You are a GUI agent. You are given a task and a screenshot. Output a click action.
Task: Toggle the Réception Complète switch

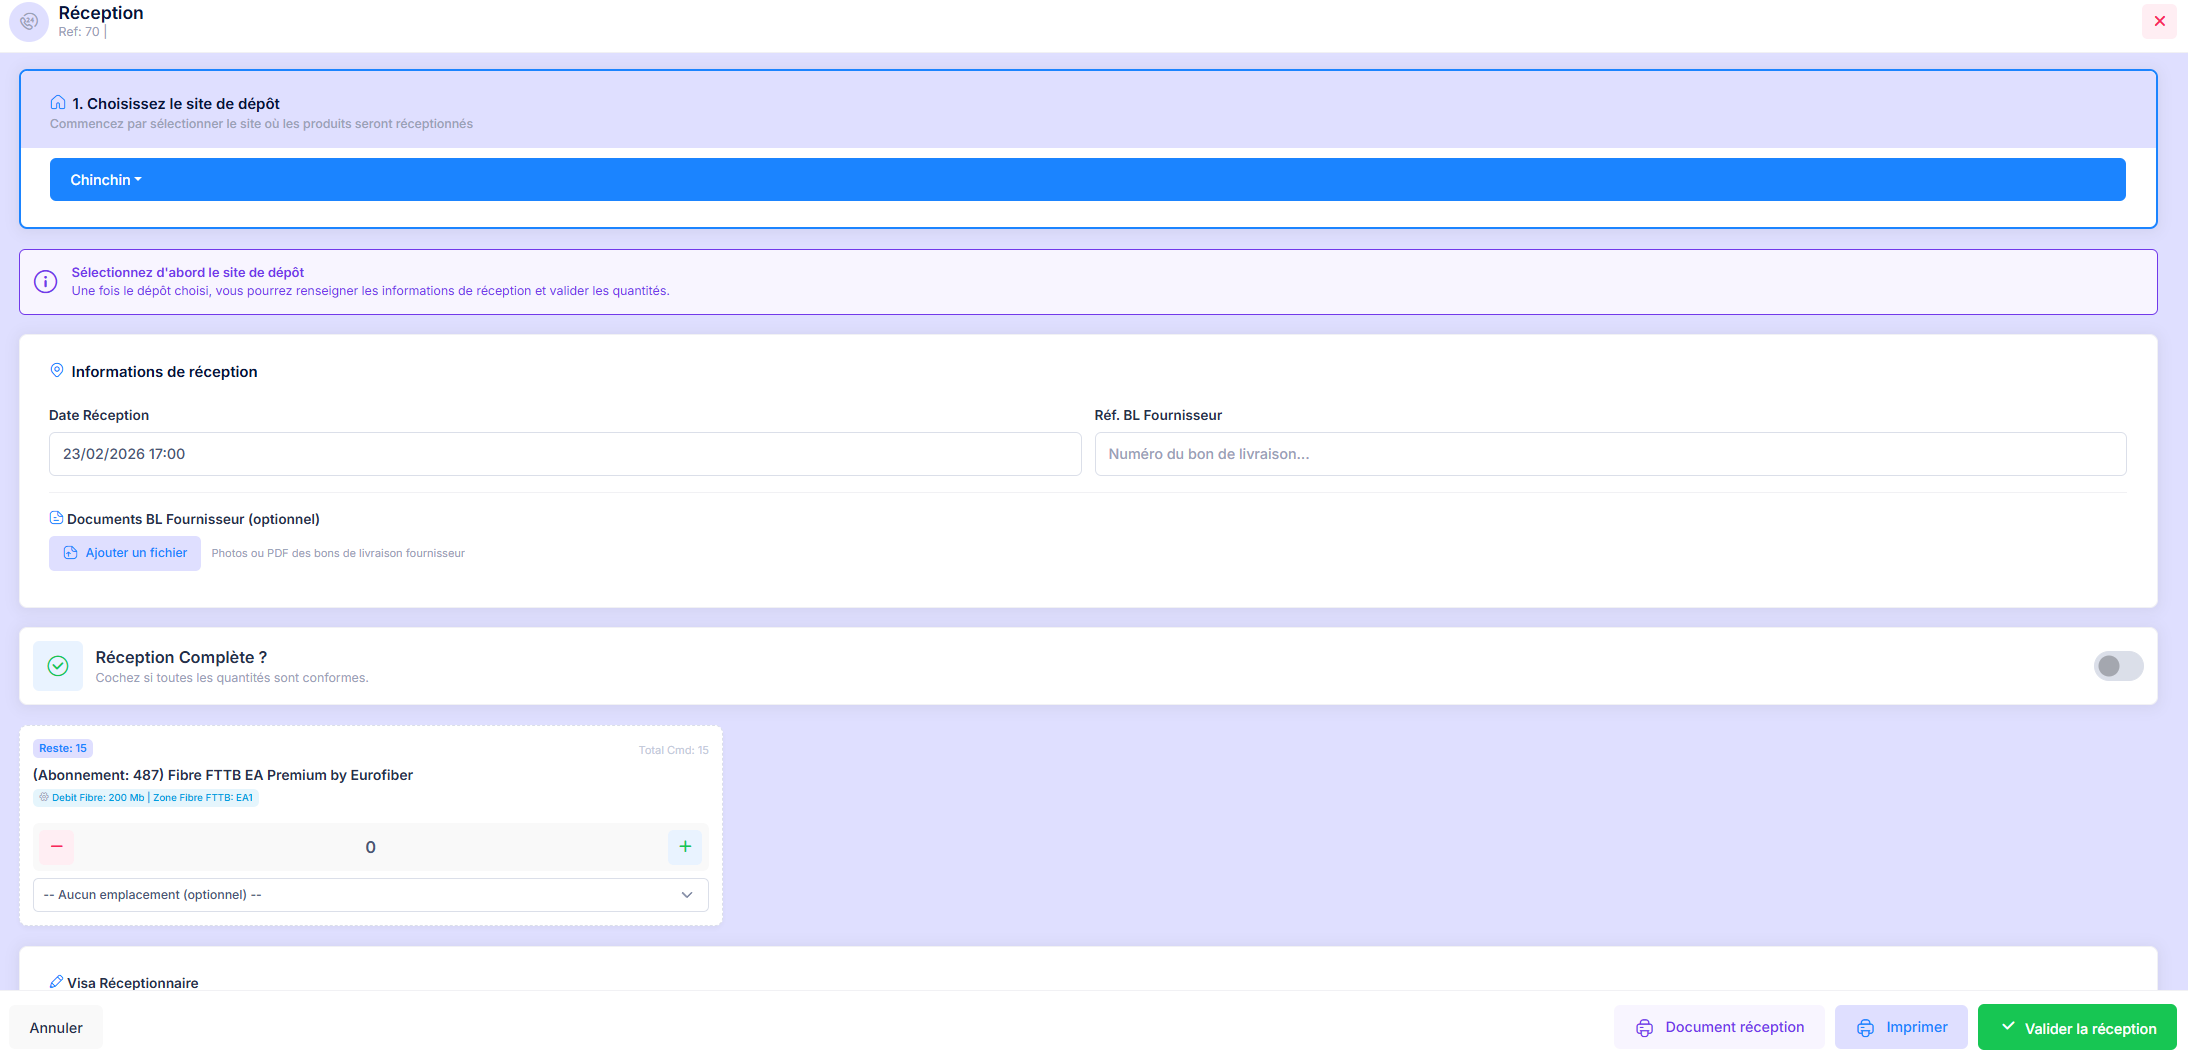[2117, 666]
